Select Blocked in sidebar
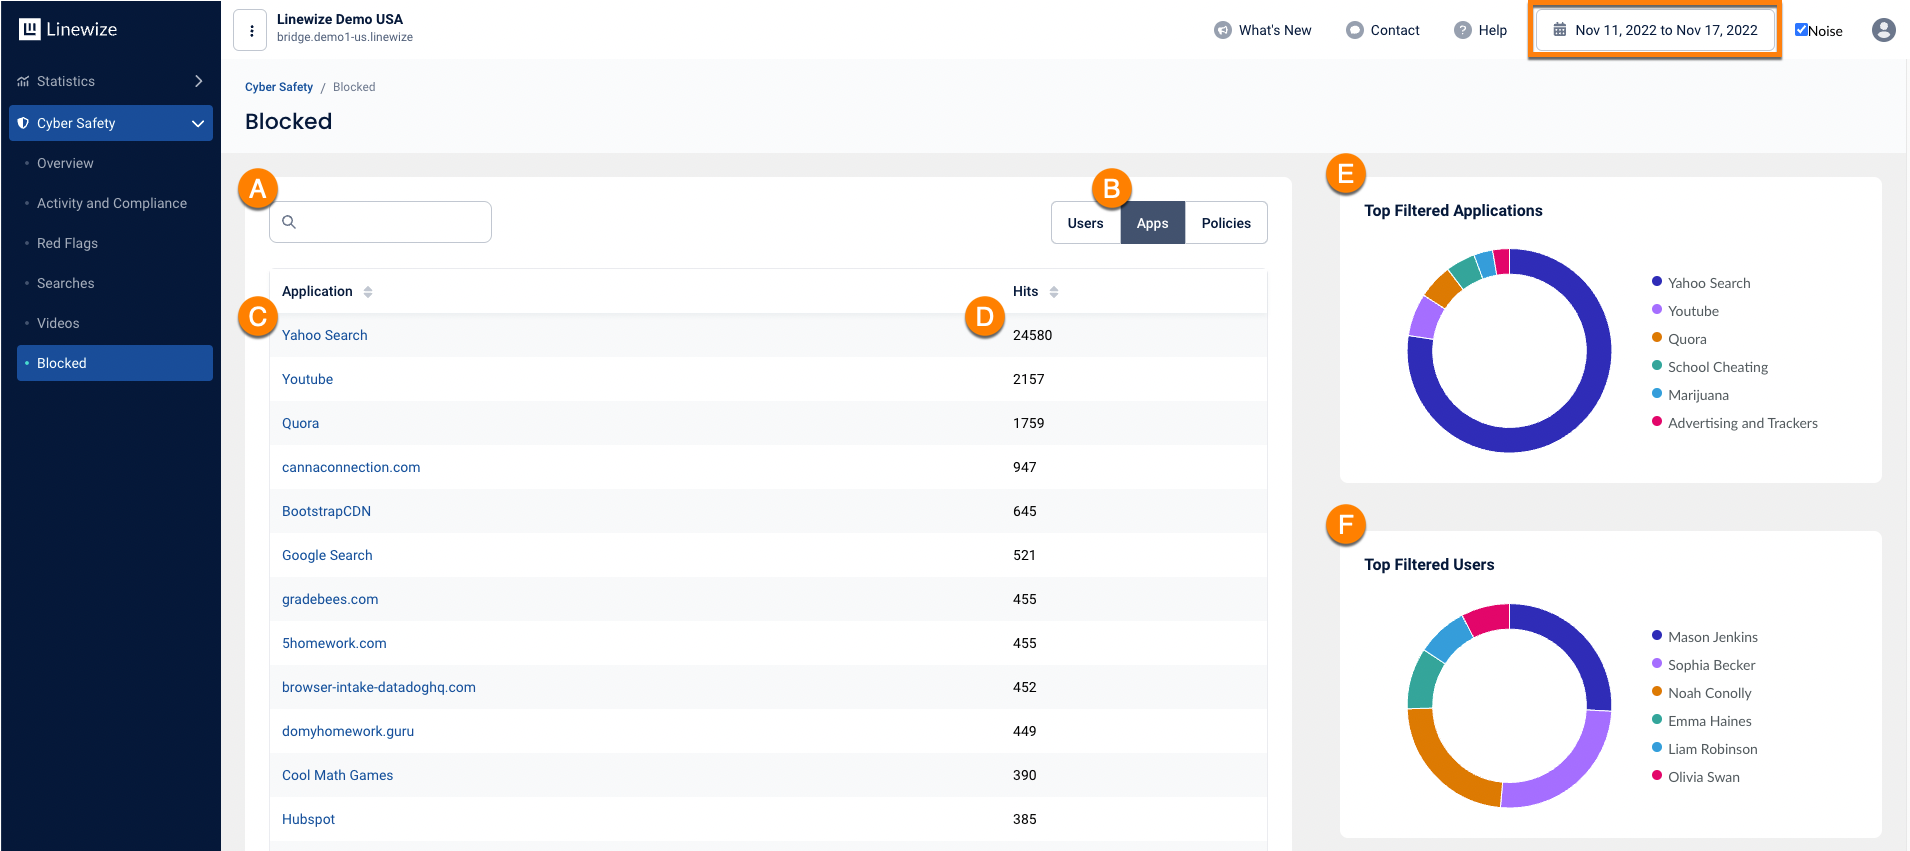Image resolution: width=1910 pixels, height=851 pixels. point(115,363)
